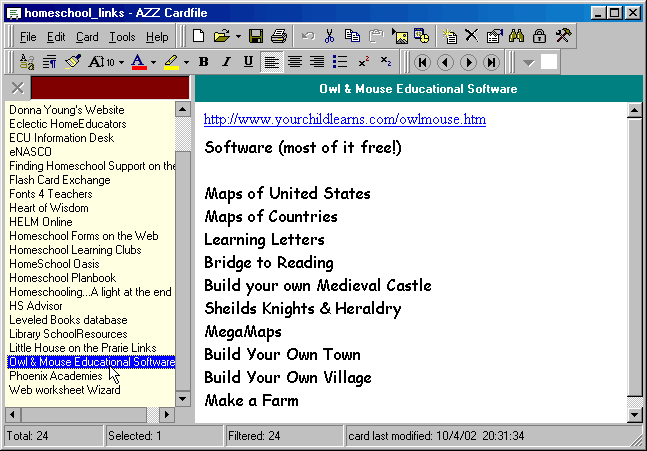Viewport: 647px width, 451px height.
Task: Open the Edit menu
Action: tap(56, 37)
